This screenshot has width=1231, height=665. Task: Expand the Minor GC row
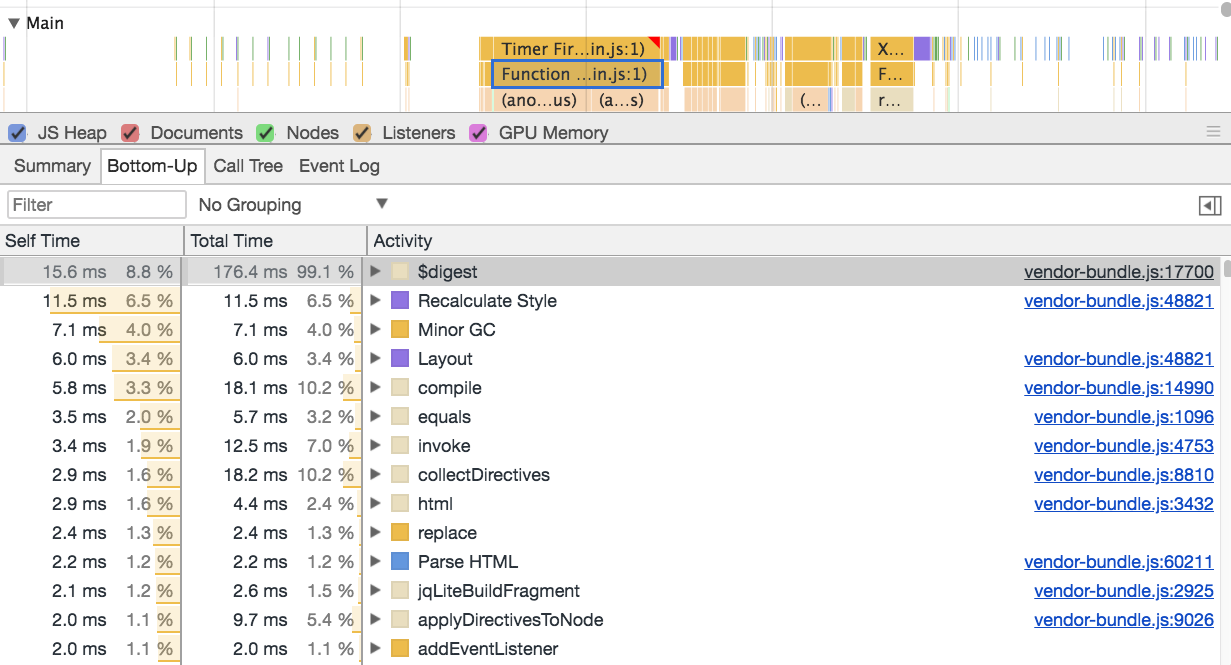375,330
